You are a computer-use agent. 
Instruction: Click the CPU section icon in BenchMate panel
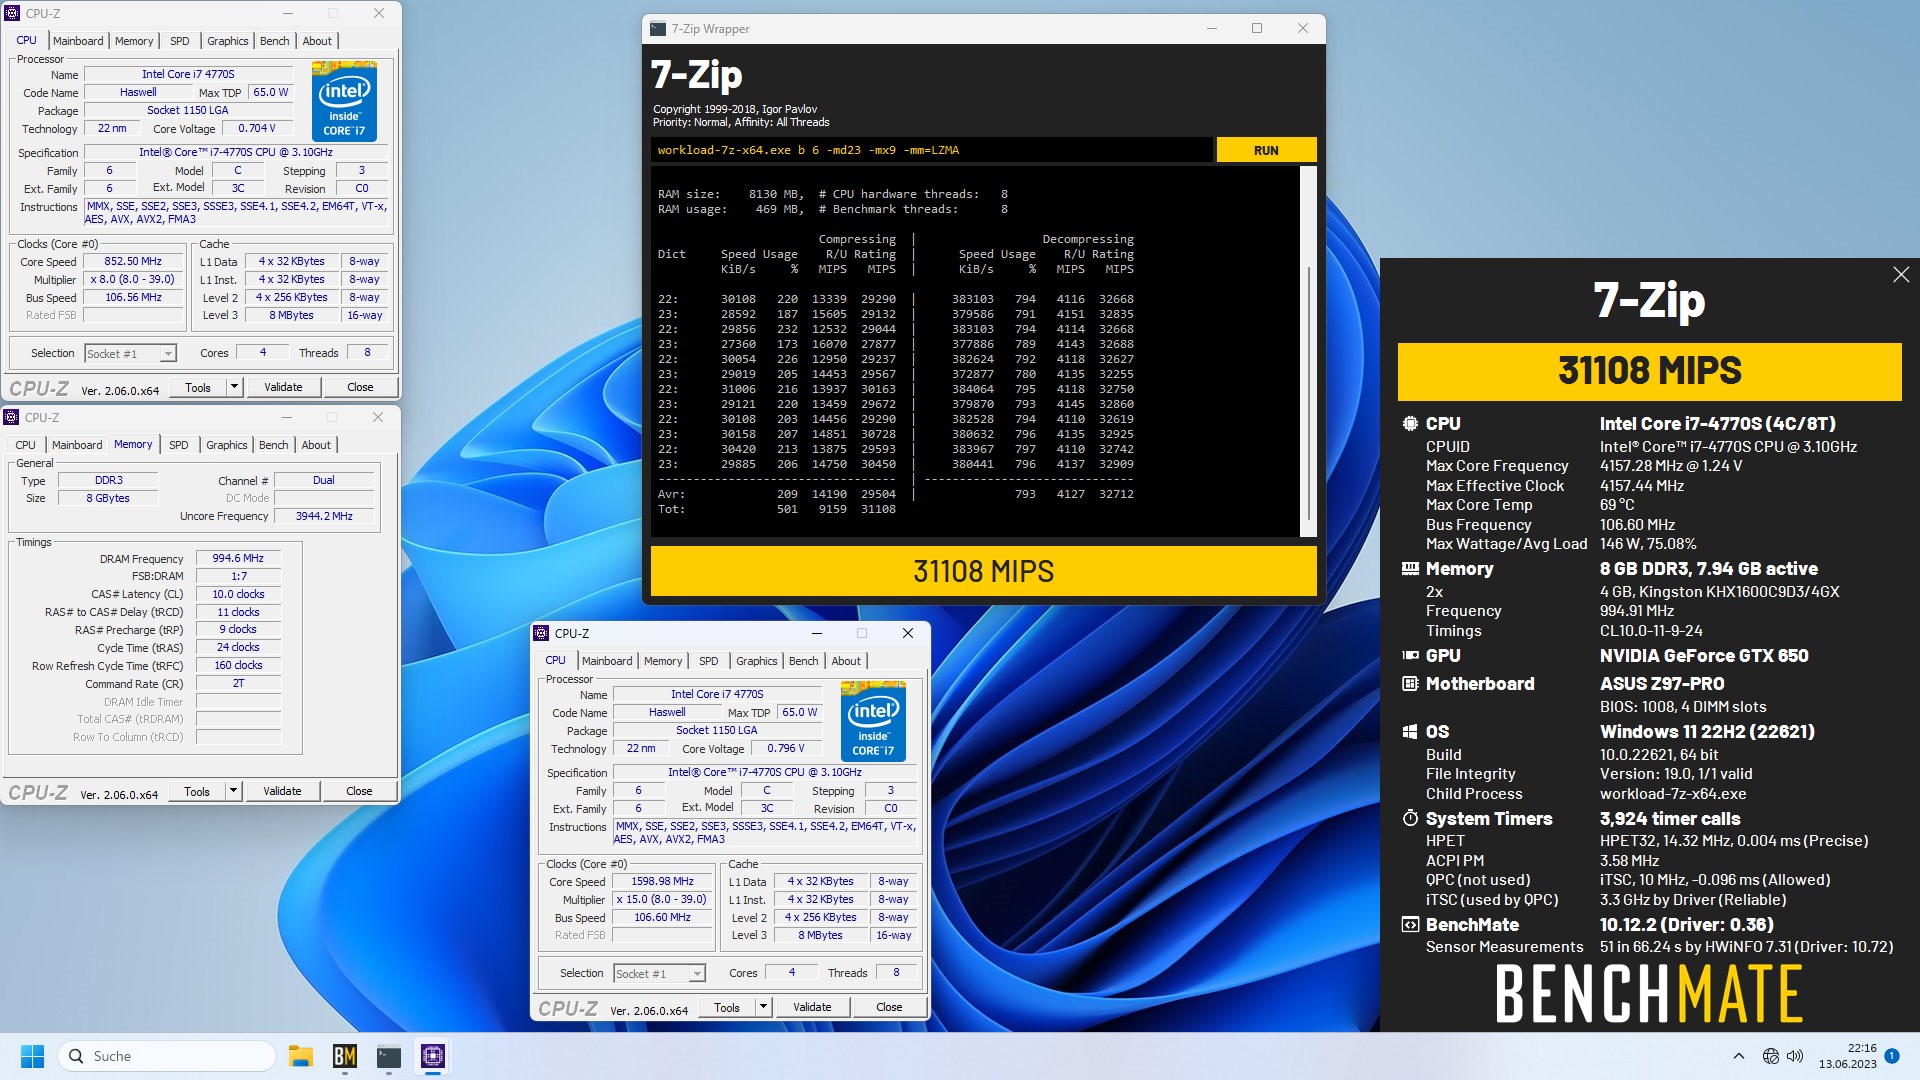point(1410,423)
